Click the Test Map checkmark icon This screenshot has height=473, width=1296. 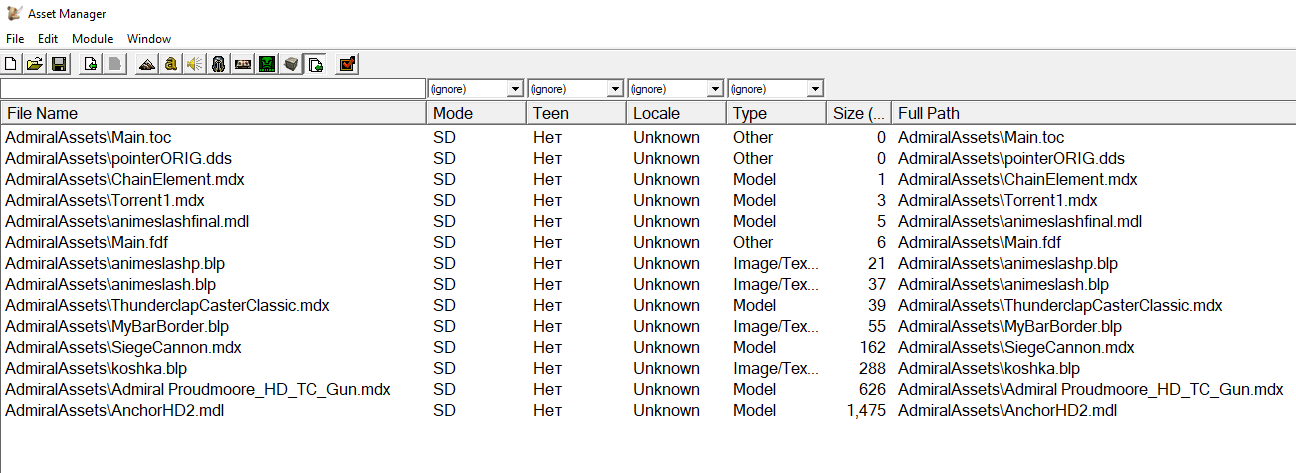point(347,65)
